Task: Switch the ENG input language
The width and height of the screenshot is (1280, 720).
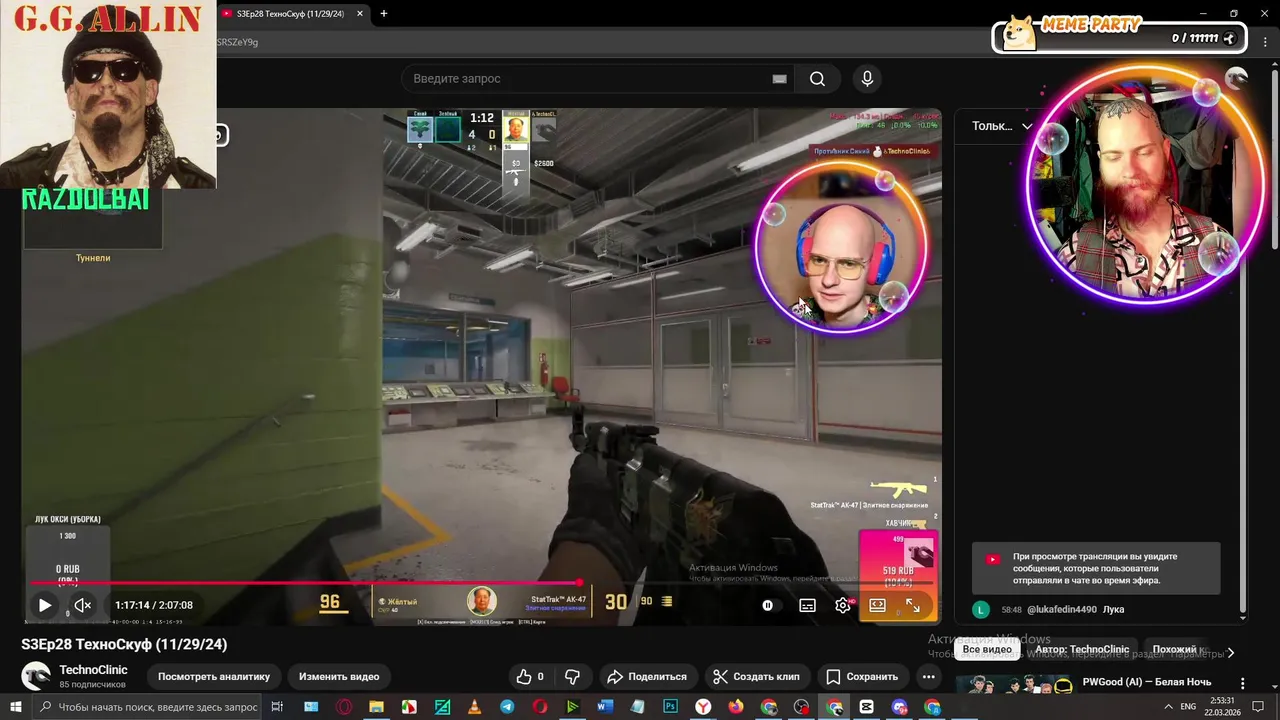Action: pos(1189,707)
